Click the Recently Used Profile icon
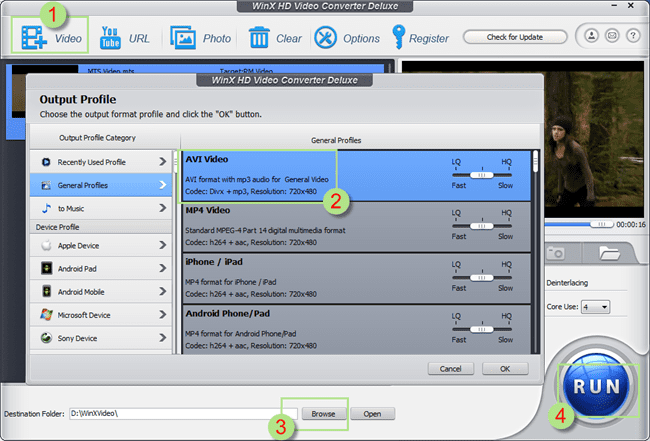This screenshot has width=650, height=441. [46, 162]
